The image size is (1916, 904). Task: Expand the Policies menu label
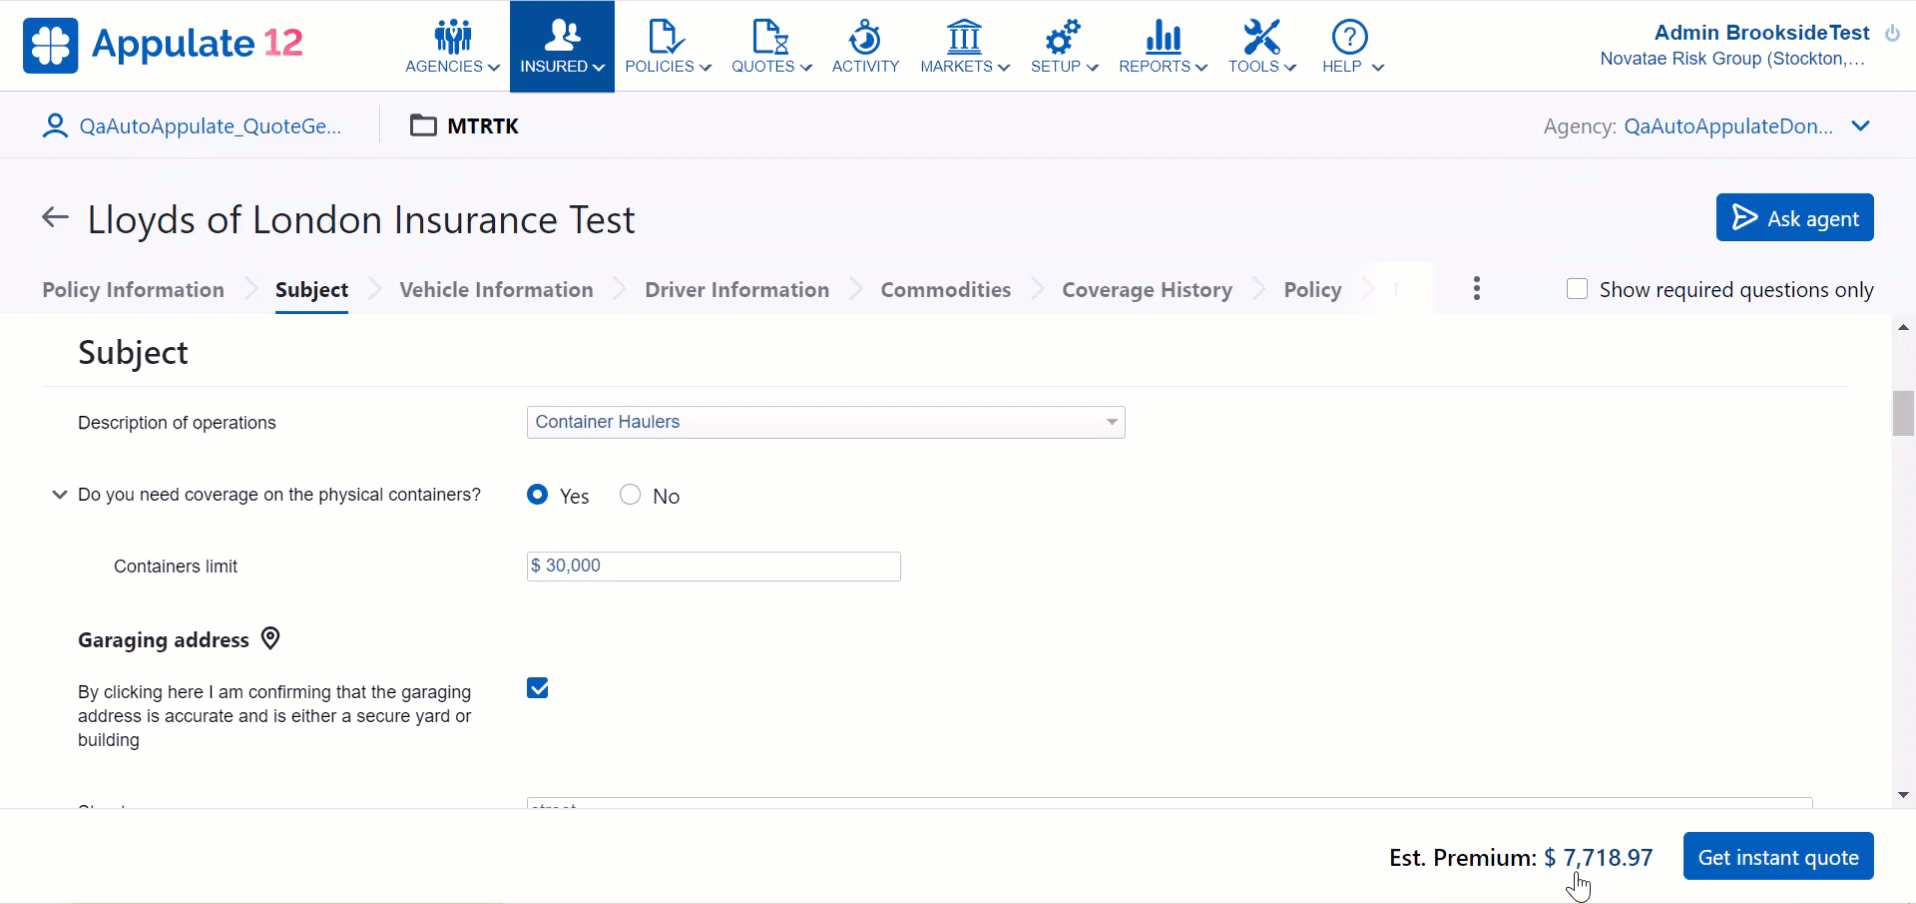tap(667, 66)
